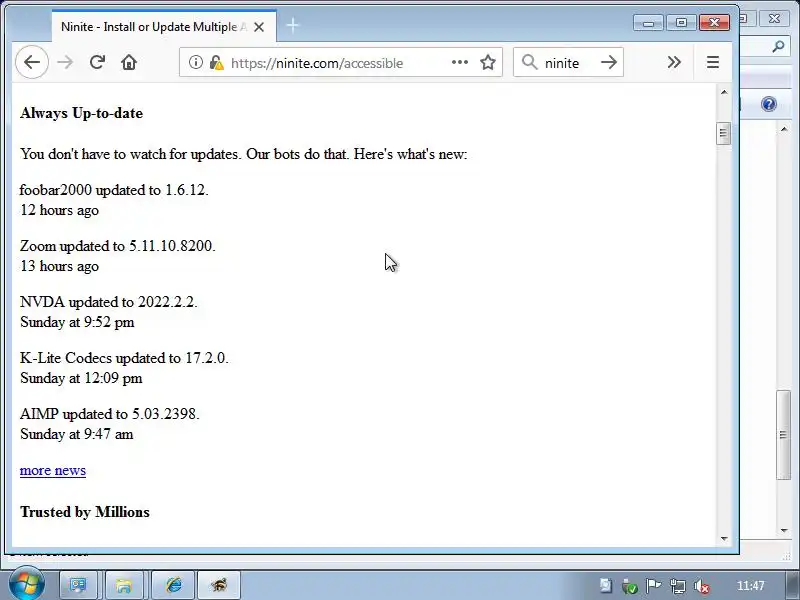Open the more news link
Viewport: 800px width, 600px height.
53,470
